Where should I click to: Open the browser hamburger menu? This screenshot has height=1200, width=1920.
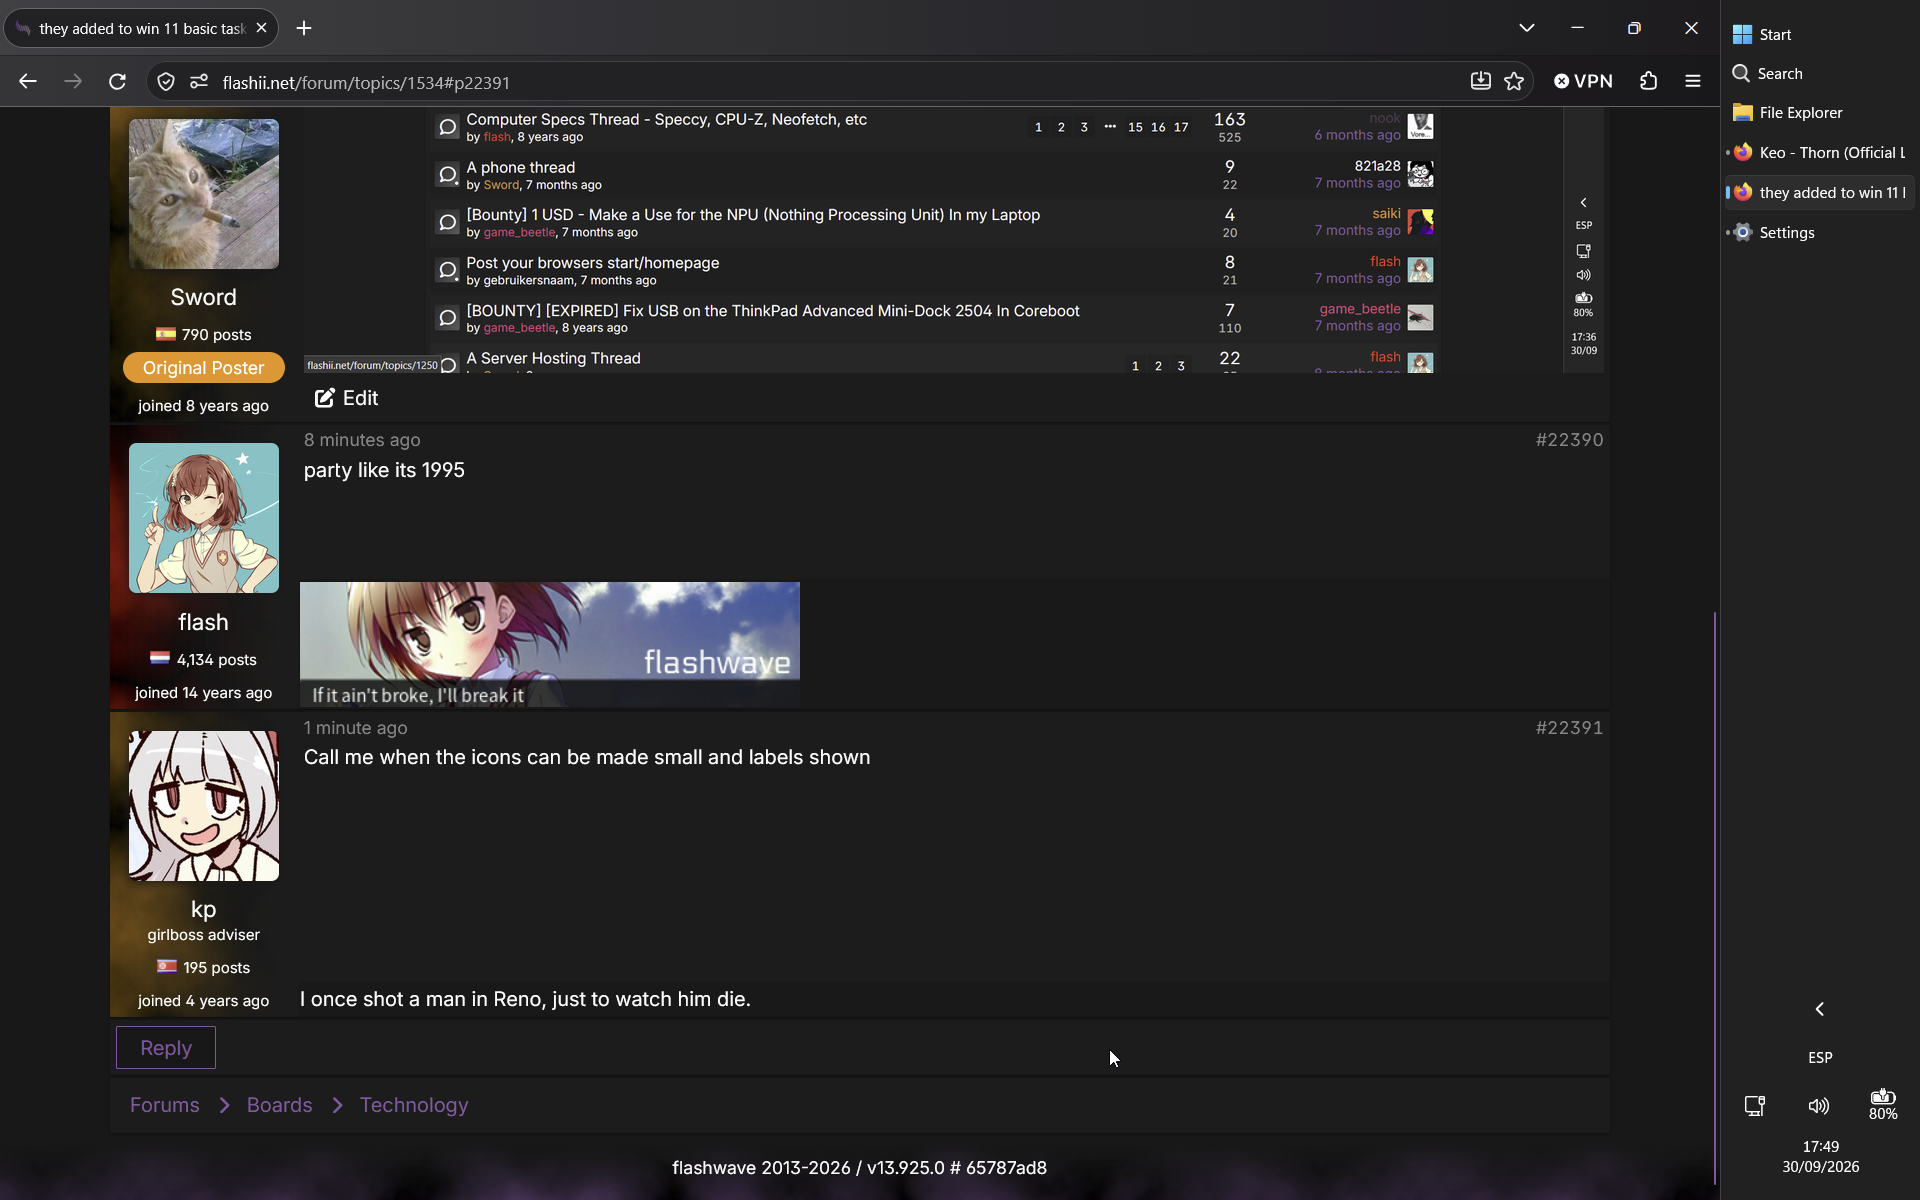click(1693, 82)
